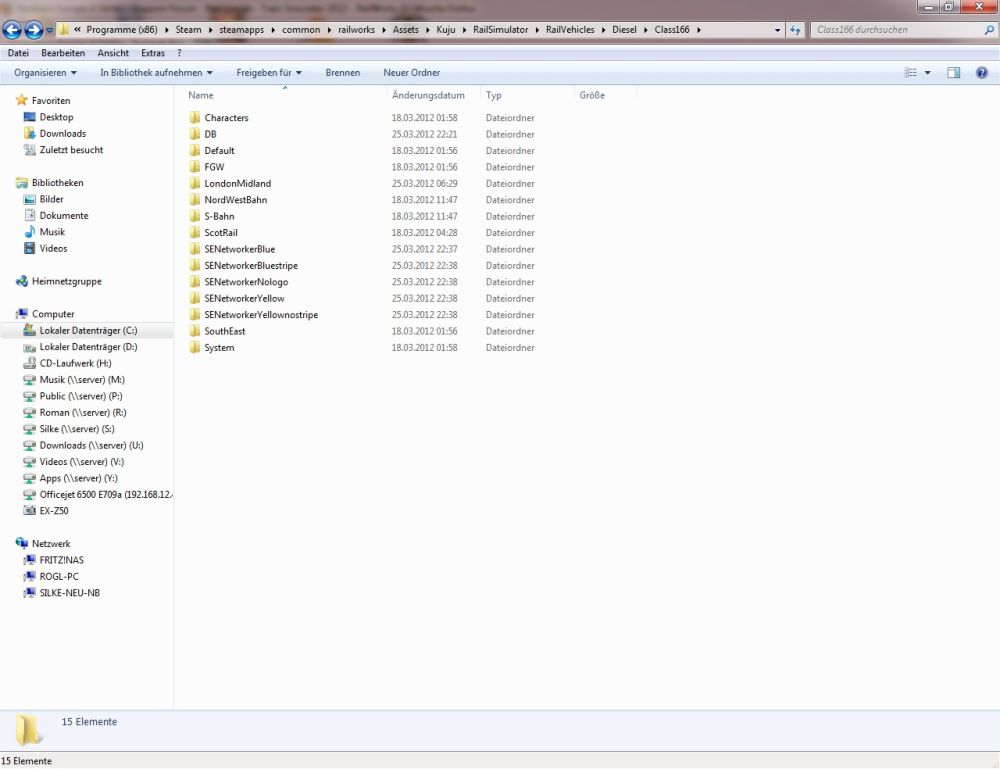Open the Bearbeiten menu
Viewport: 1000px width, 769px height.
(63, 53)
